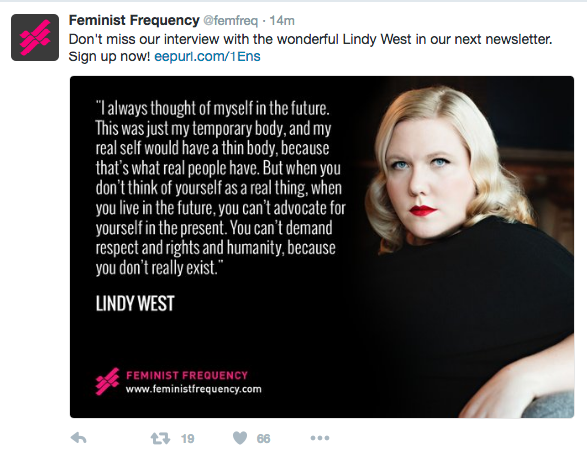Screen dimensions: 587x455
Task: Click the Feminist Frequency account name
Action: [x=134, y=20]
